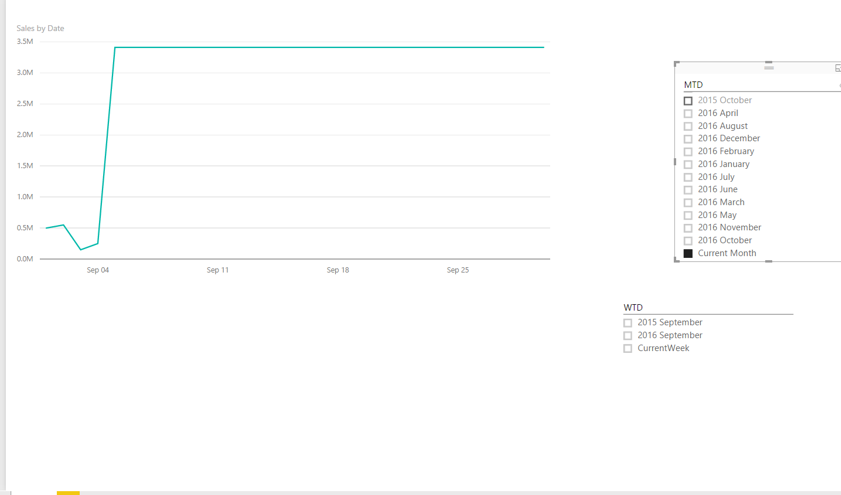Click the Sep 18 axis label
The height and width of the screenshot is (495, 841).
[x=338, y=270]
